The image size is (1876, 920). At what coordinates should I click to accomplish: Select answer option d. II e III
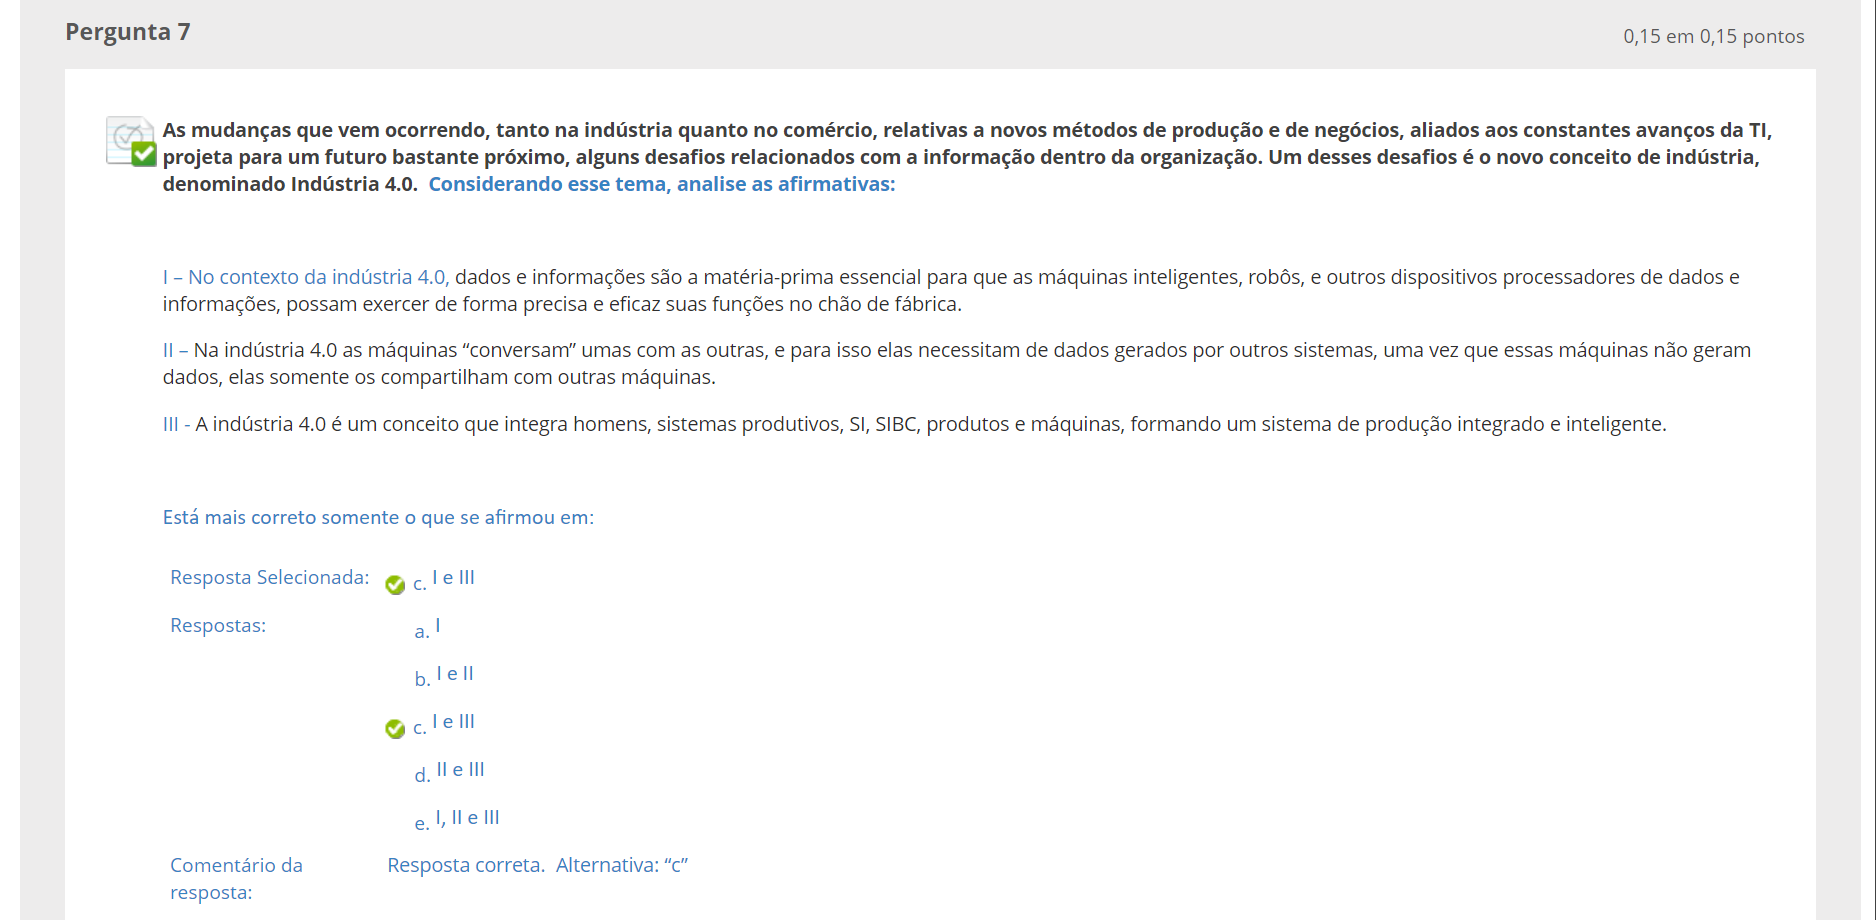pyautogui.click(x=450, y=772)
